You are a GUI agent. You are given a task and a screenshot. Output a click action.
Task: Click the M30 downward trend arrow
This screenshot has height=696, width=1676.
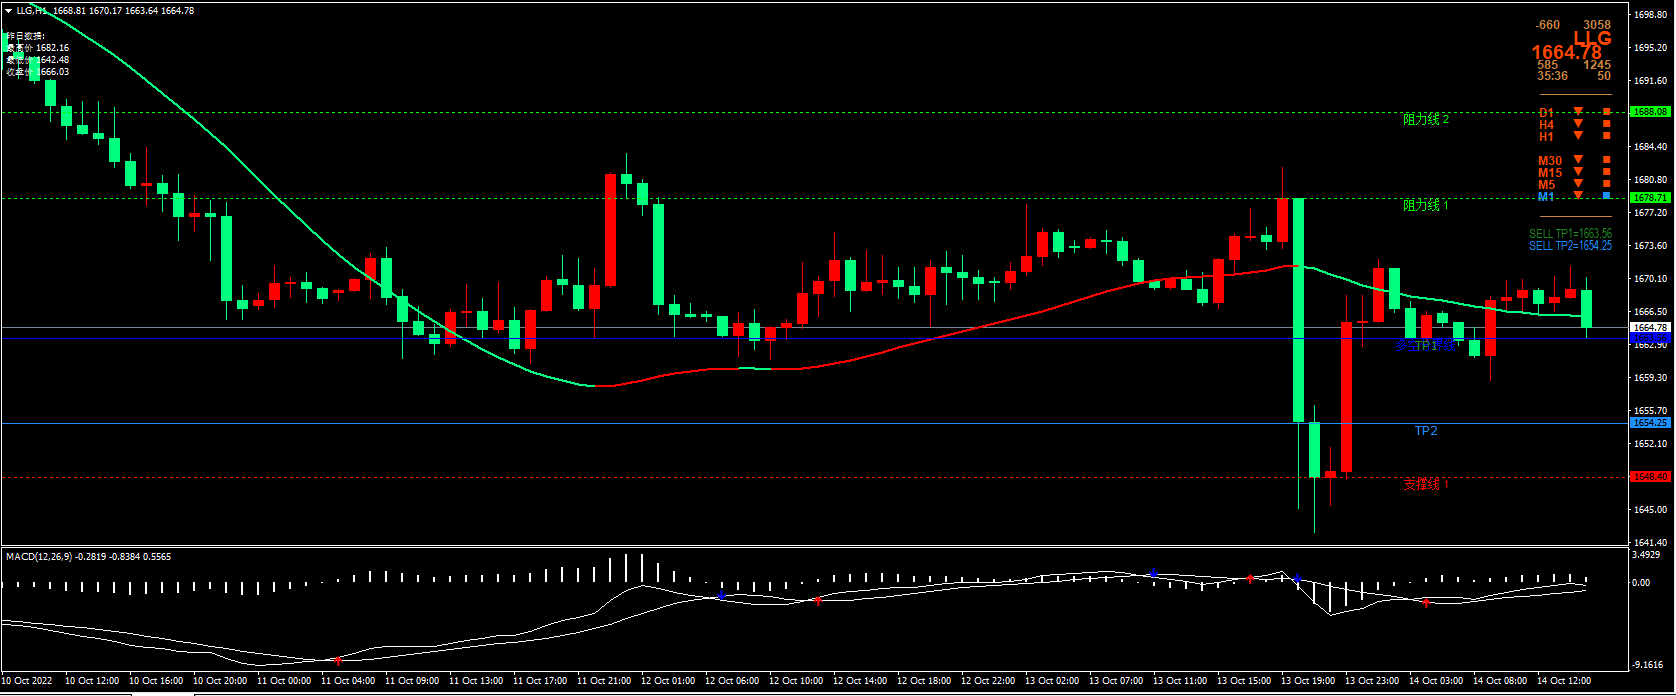[x=1578, y=160]
